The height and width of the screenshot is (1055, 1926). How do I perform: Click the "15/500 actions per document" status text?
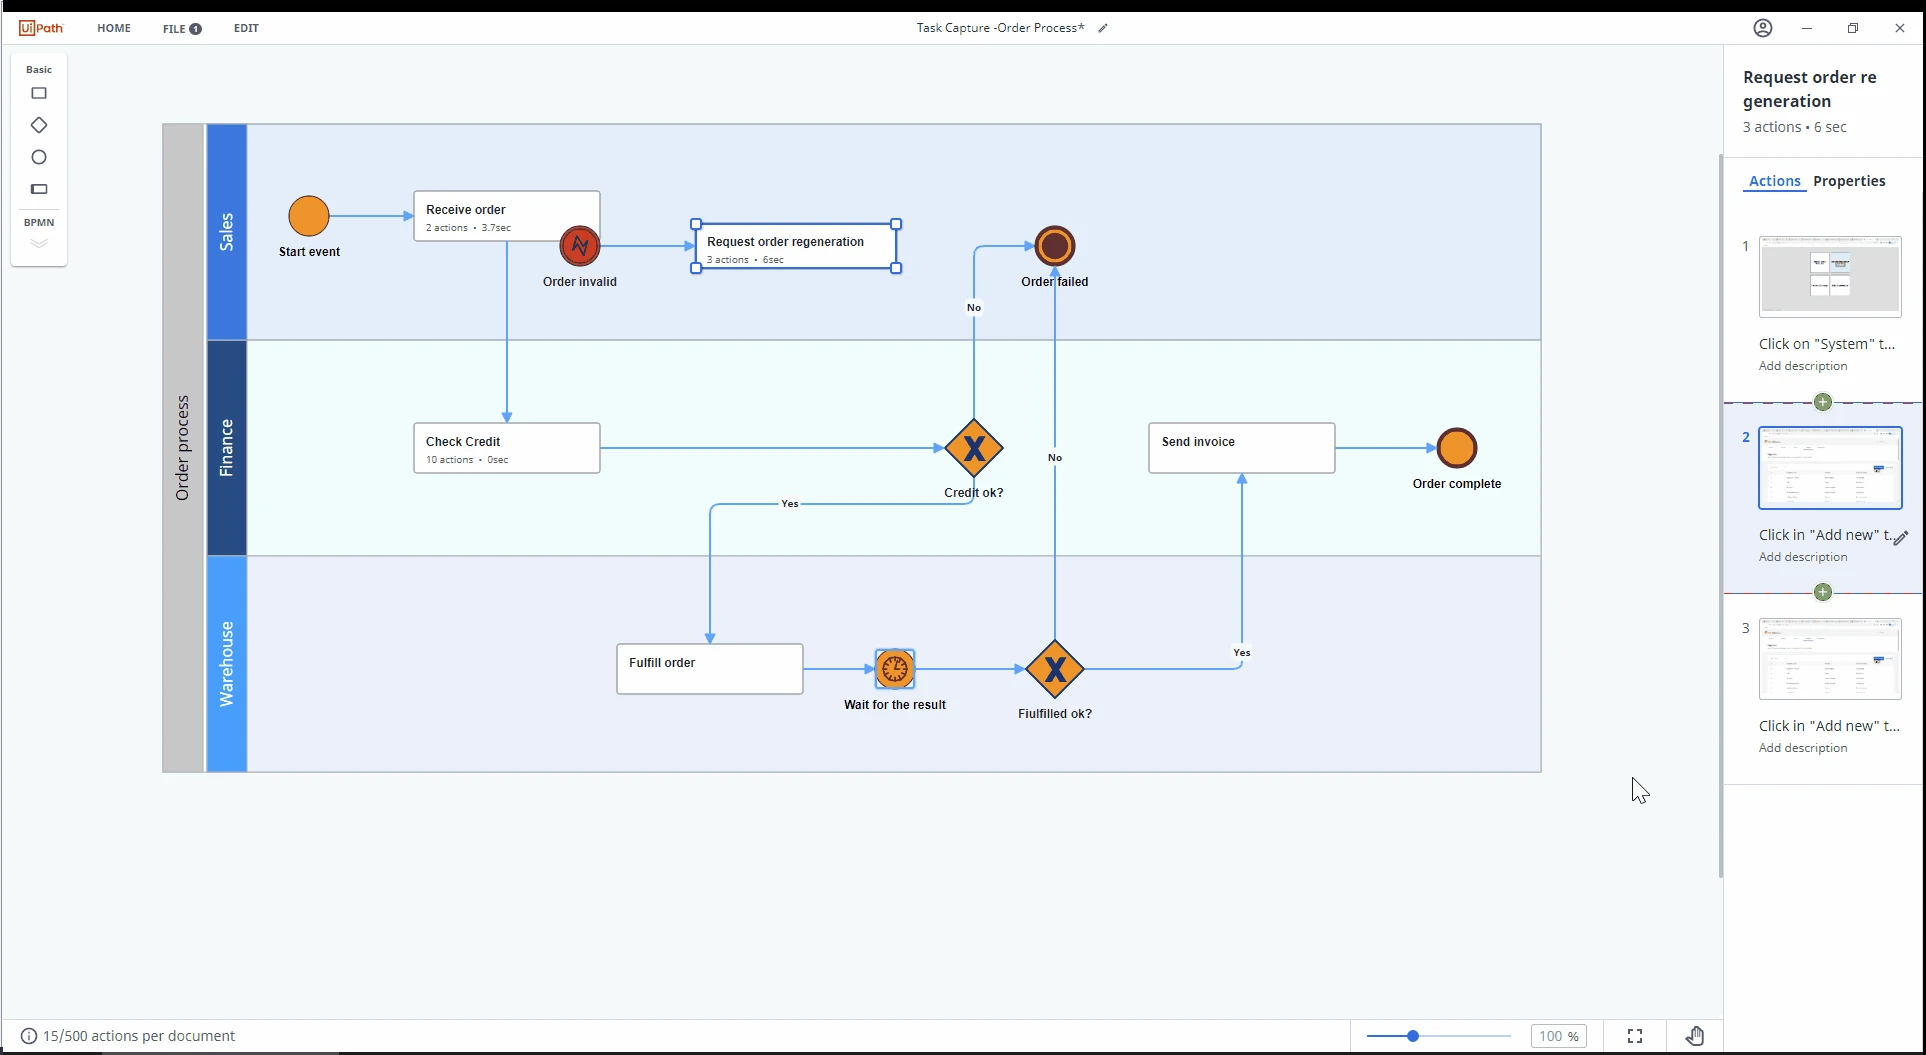[139, 1036]
